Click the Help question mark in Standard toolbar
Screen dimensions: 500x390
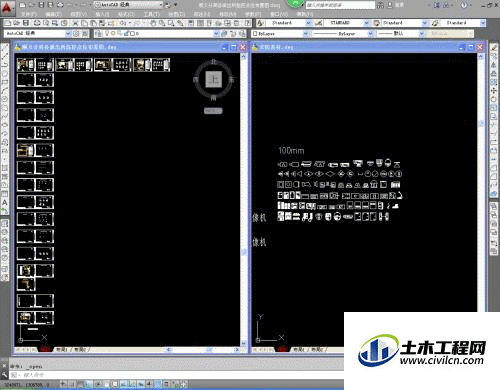248,23
